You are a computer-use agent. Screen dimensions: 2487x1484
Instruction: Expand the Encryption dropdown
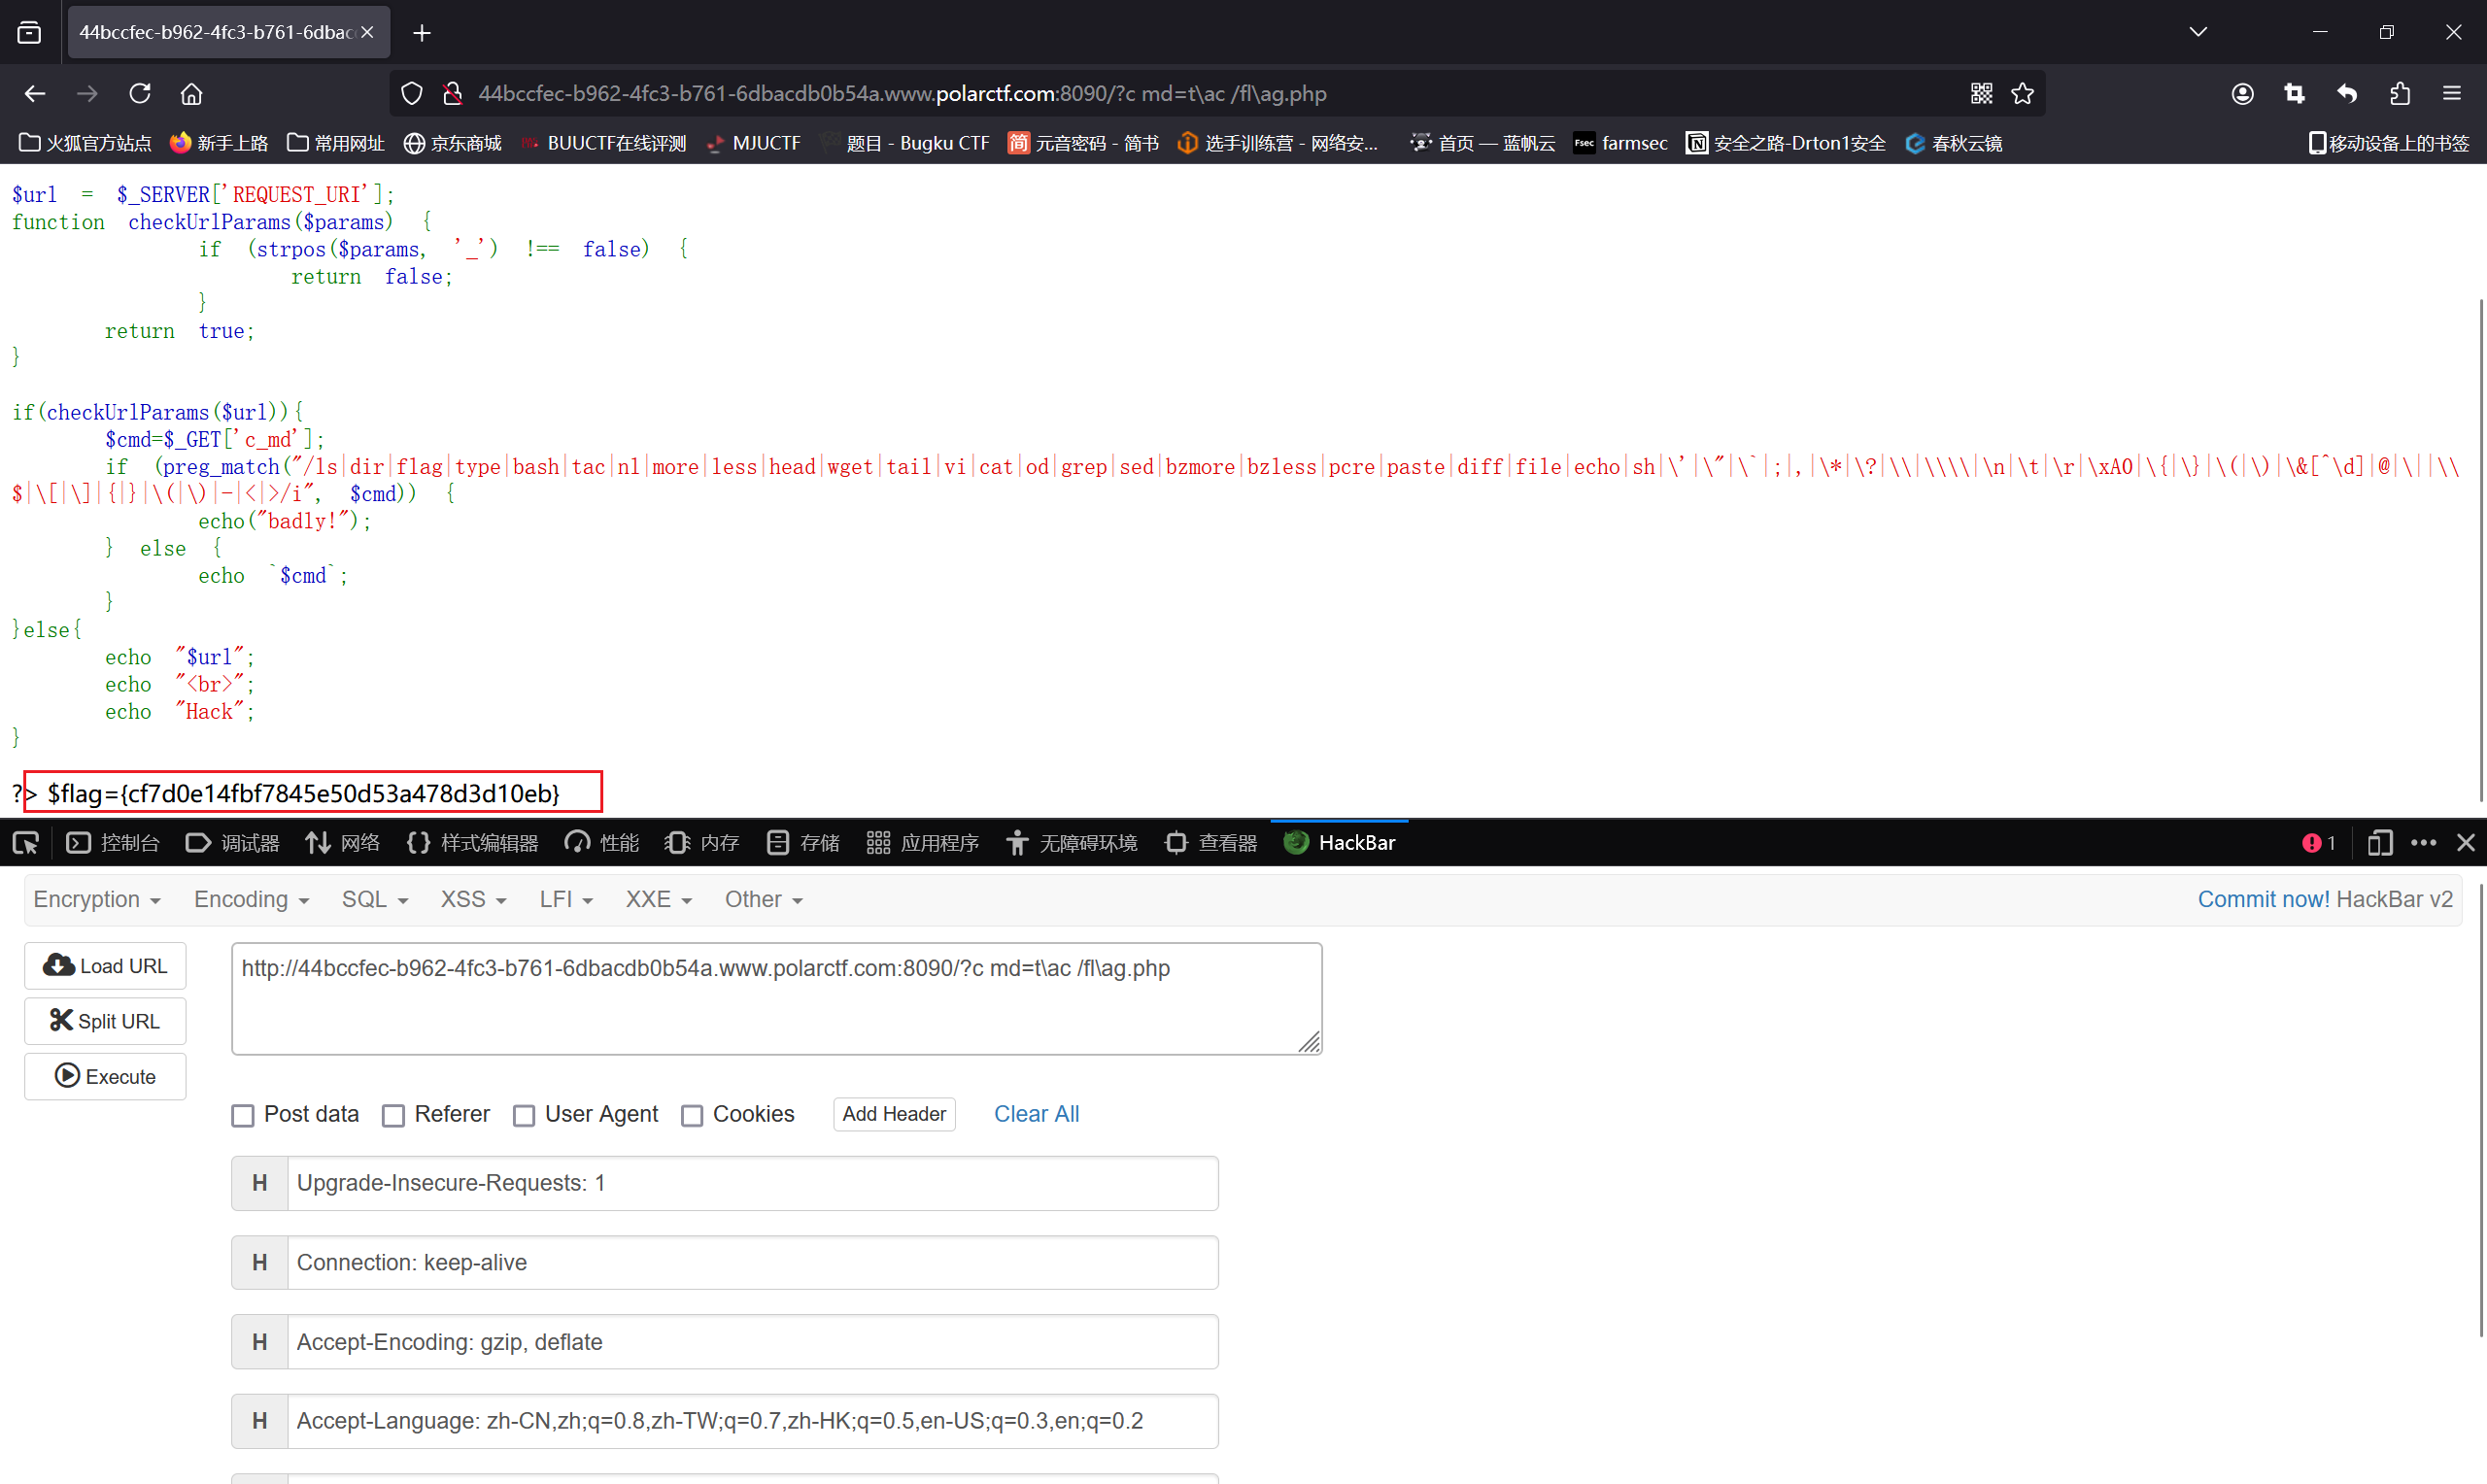tap(97, 899)
